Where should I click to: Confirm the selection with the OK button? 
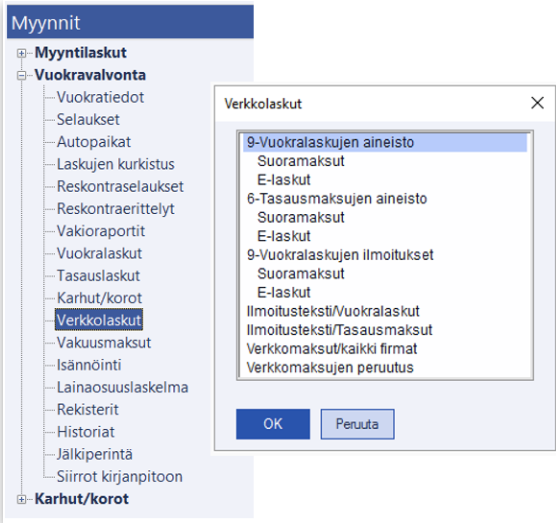(273, 424)
